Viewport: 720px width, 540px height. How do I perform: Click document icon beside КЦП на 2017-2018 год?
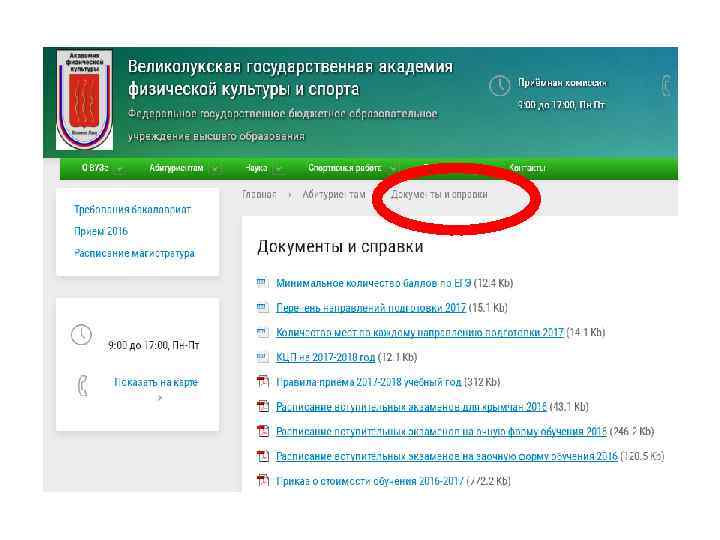(x=262, y=357)
